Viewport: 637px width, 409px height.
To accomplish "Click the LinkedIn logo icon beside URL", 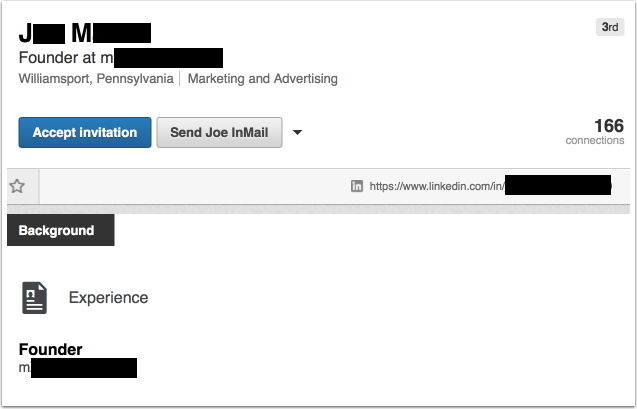I will click(357, 186).
